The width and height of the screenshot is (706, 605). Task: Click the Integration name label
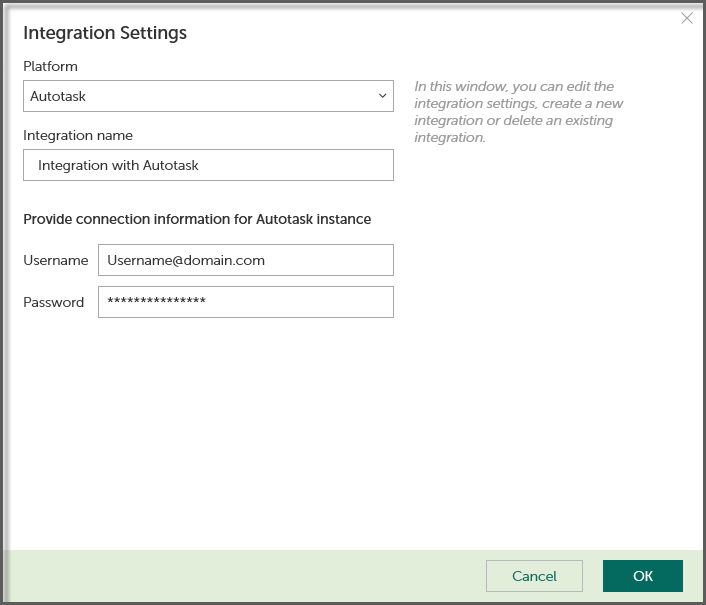78,135
